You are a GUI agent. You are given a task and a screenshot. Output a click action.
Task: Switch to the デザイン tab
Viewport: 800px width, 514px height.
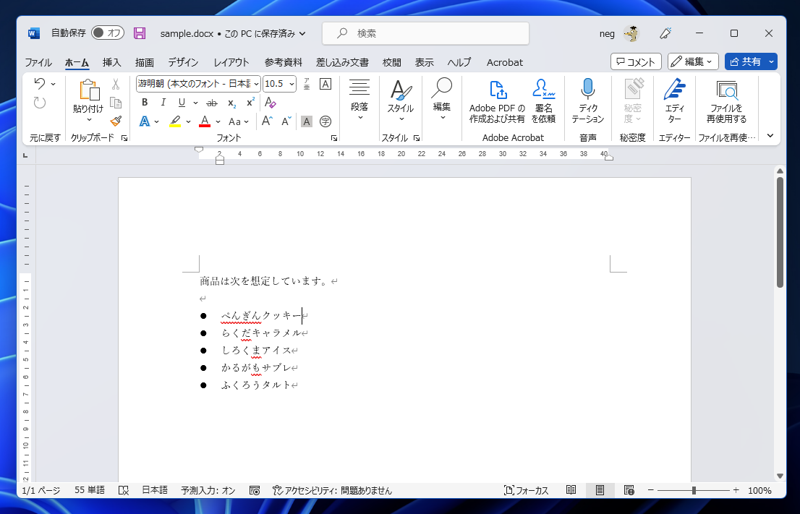pyautogui.click(x=183, y=62)
